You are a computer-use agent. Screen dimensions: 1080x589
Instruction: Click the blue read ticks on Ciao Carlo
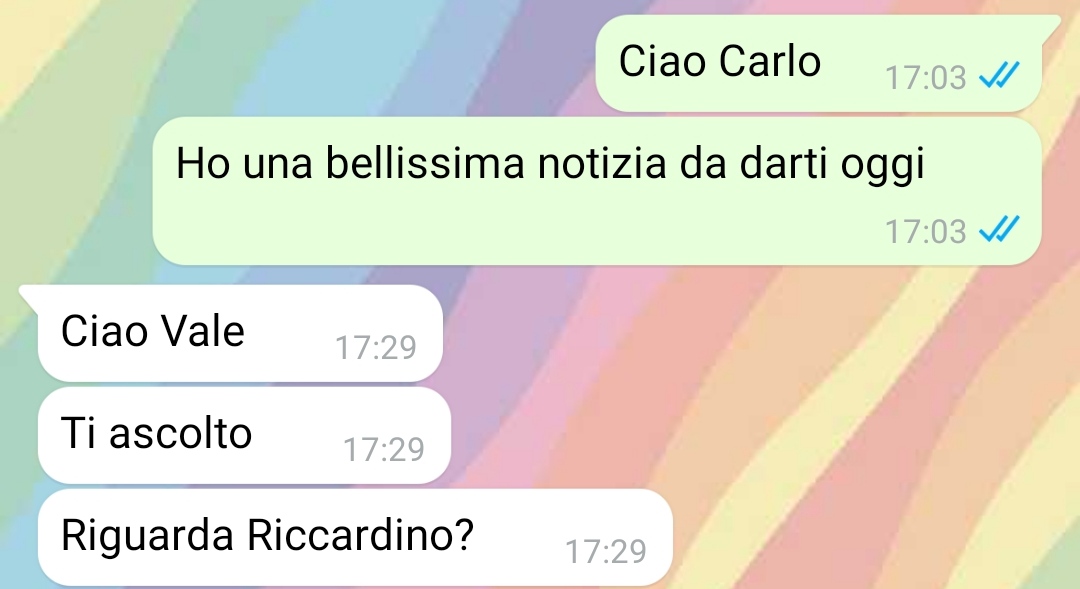(999, 75)
